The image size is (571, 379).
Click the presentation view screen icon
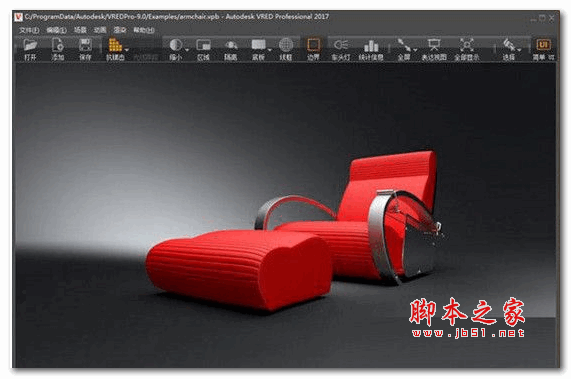click(x=434, y=45)
